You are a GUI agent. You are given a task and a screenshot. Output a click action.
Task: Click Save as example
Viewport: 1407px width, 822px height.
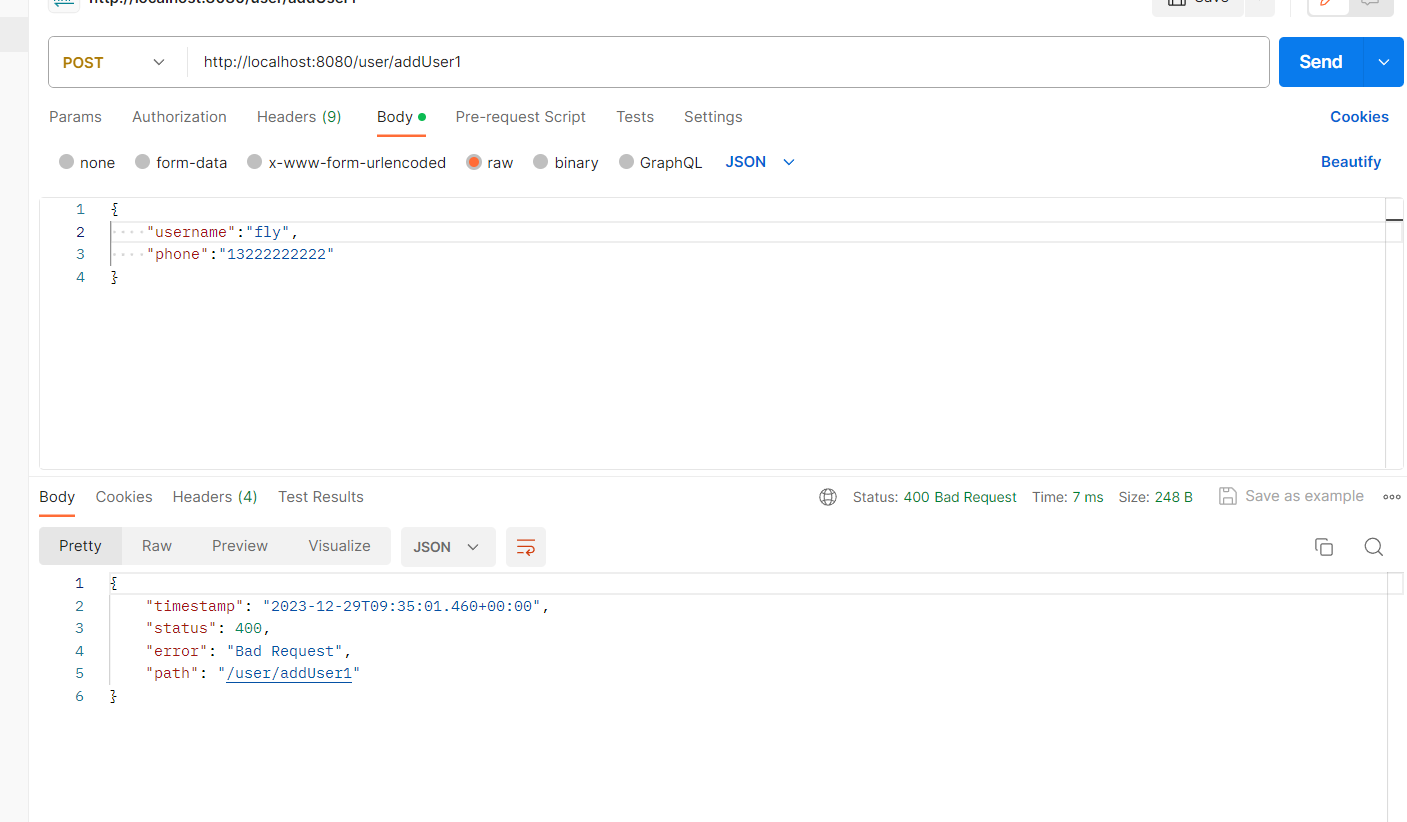click(x=1291, y=496)
